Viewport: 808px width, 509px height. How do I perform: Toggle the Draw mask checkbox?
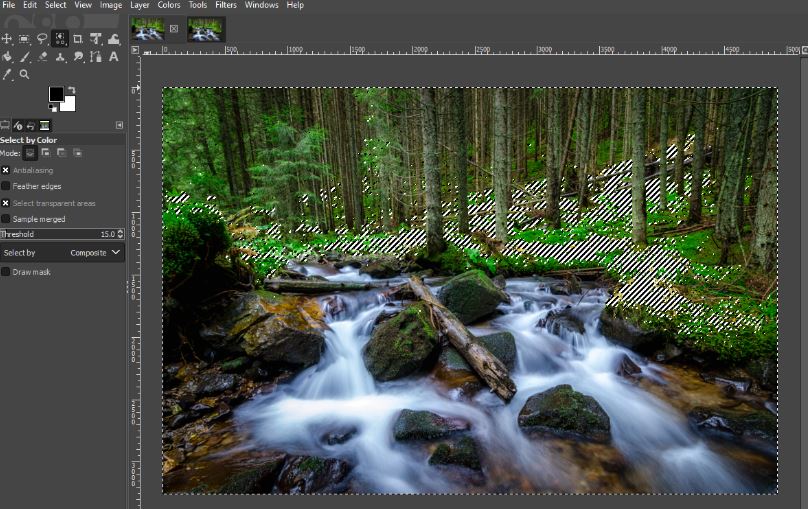click(x=6, y=272)
